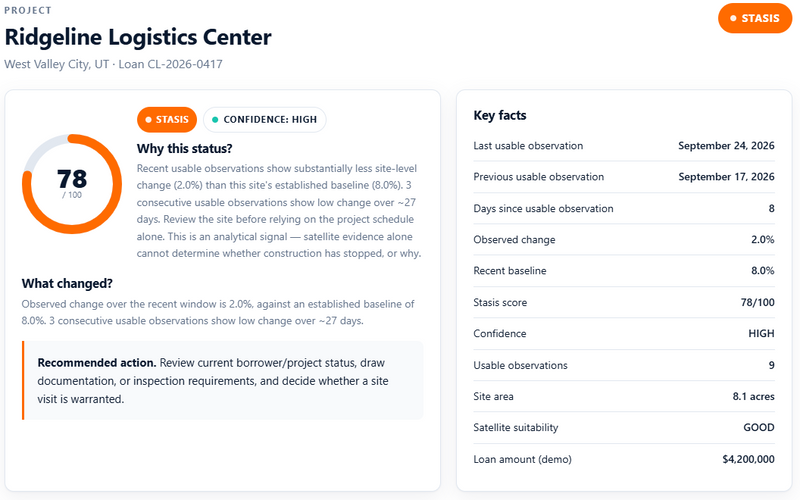
Task: Click the Days since usable observation row
Action: coord(623,208)
